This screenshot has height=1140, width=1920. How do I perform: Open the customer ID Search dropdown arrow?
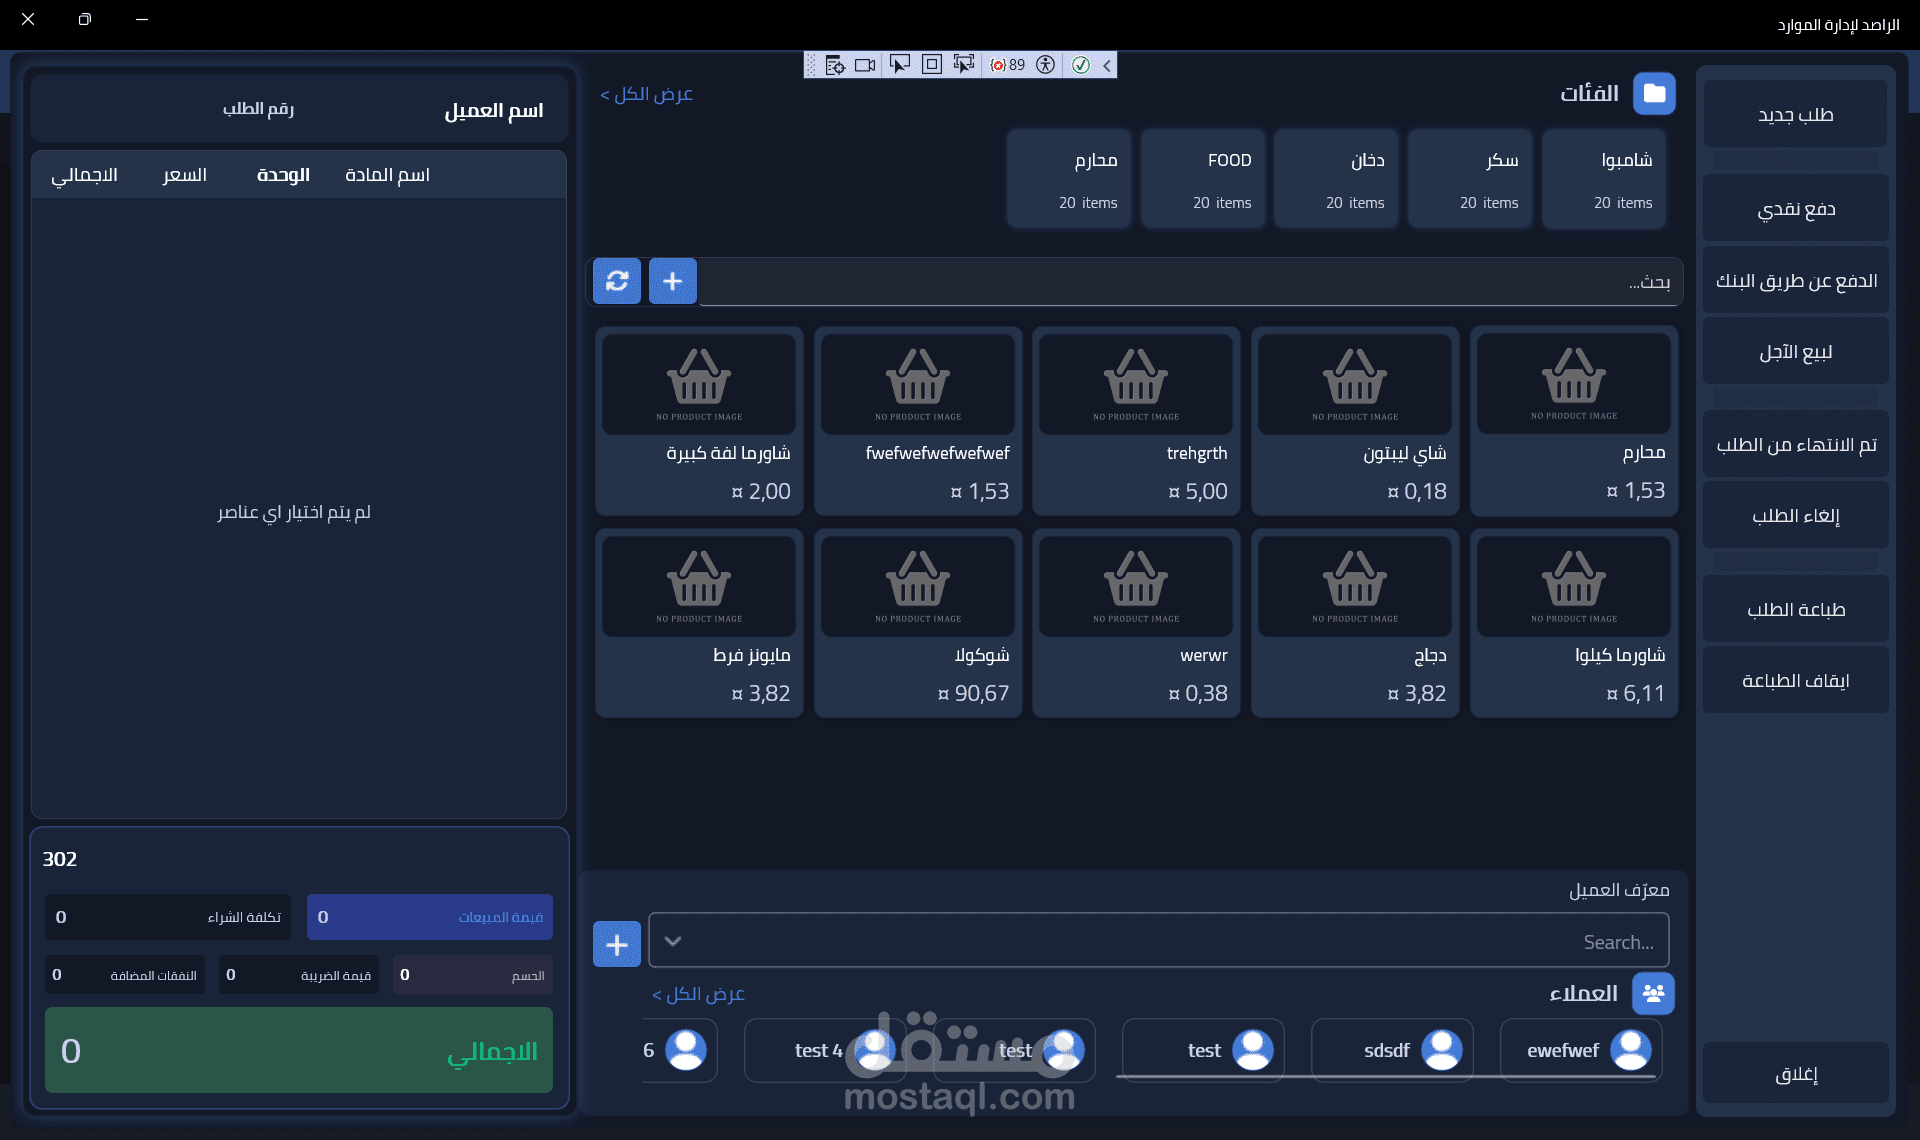tap(673, 941)
